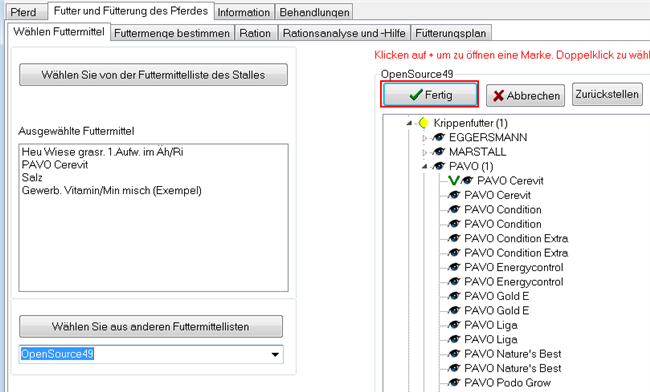Image resolution: width=650 pixels, height=392 pixels.
Task: Click the eye icon beside EGGERSMANN
Action: coord(438,137)
